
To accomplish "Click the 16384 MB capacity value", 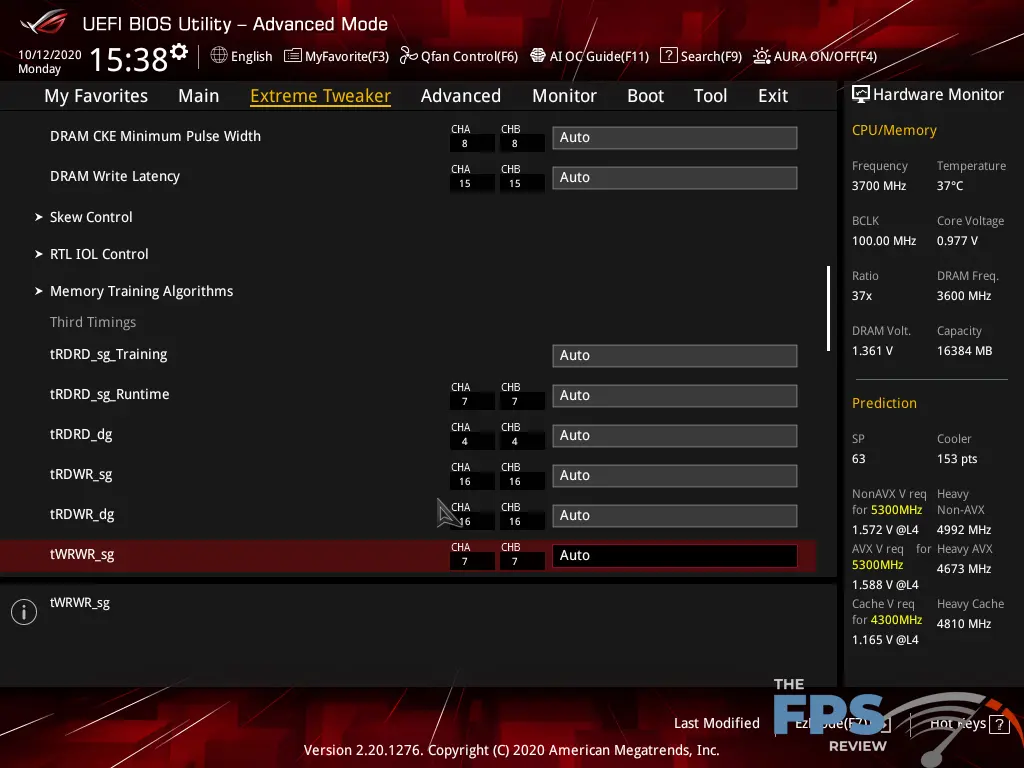I will point(965,351).
